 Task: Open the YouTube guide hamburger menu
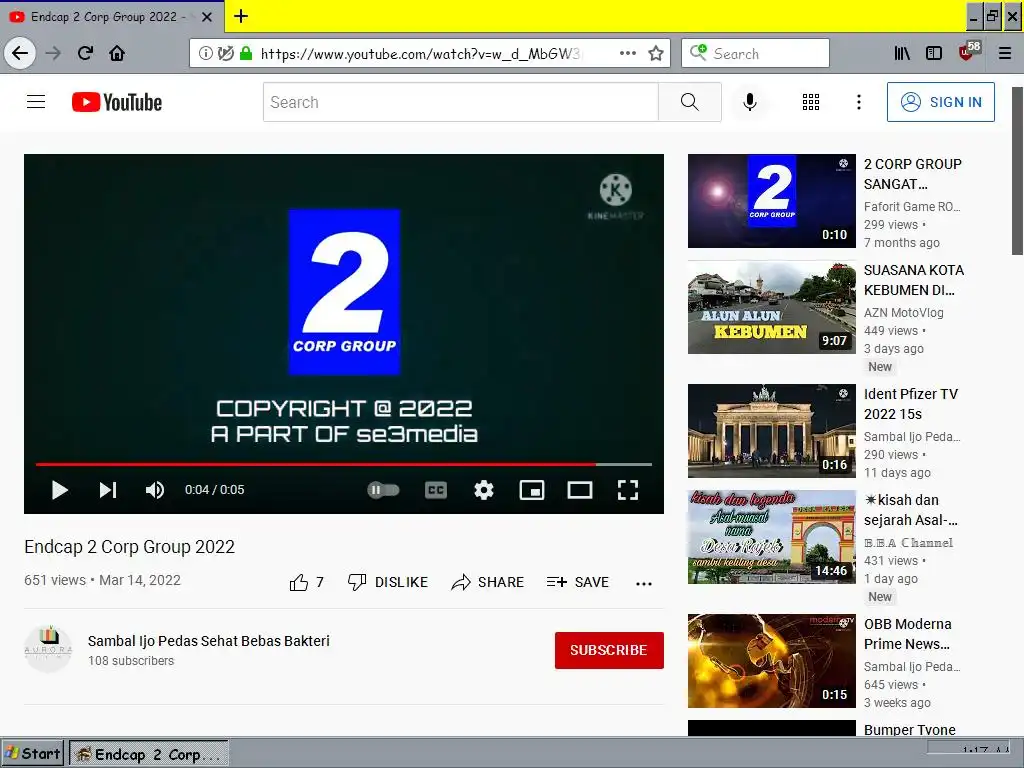(36, 102)
